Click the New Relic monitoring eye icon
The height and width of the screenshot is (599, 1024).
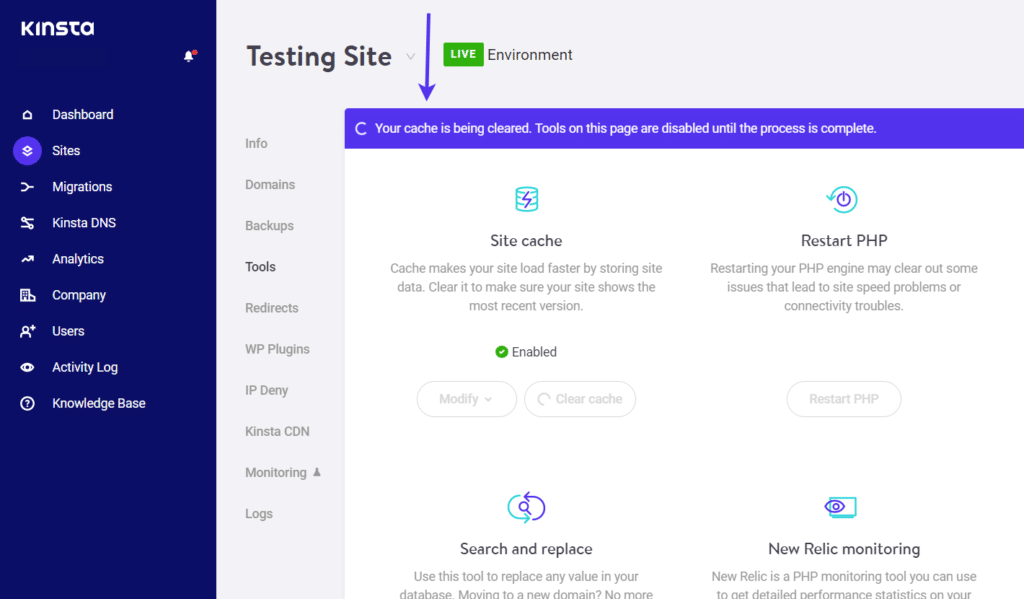841,507
